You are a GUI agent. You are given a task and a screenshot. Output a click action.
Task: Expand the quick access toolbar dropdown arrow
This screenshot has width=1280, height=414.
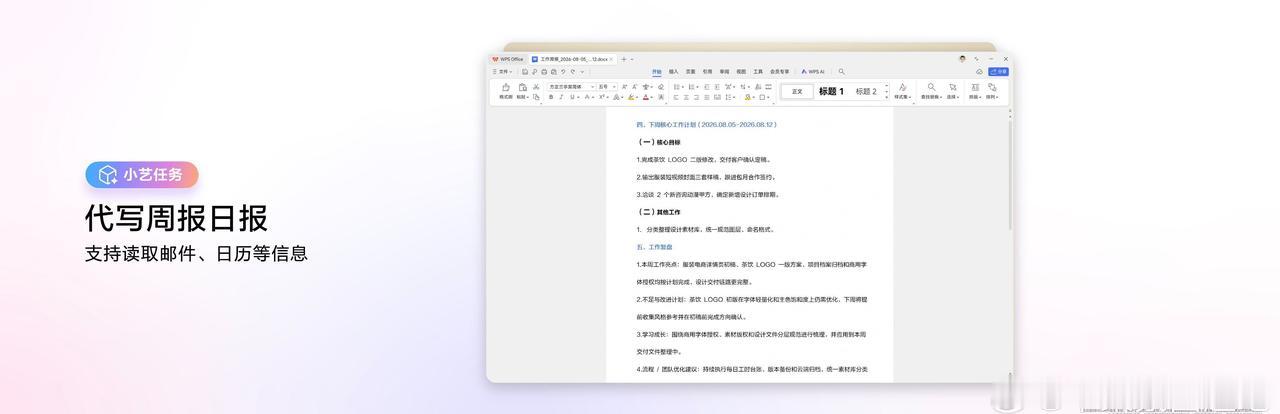[x=582, y=72]
